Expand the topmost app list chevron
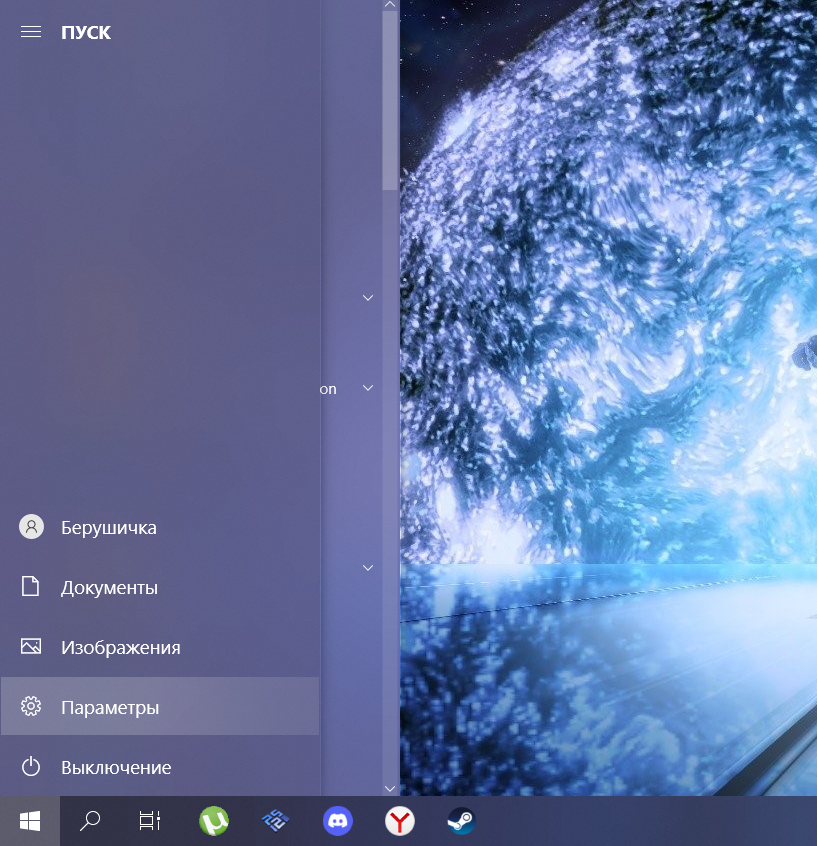 (368, 298)
